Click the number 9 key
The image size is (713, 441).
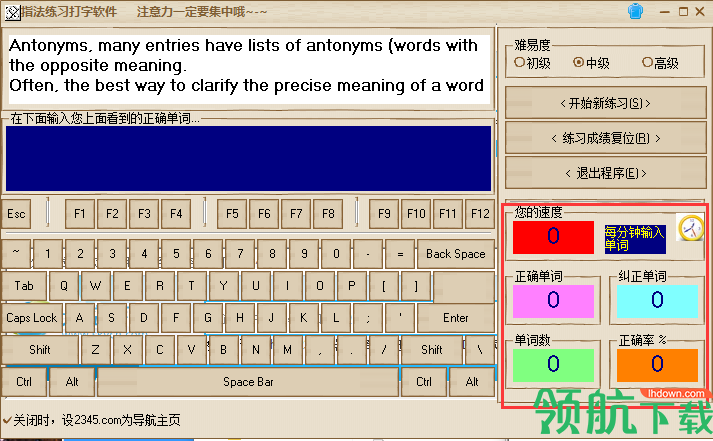(x=304, y=254)
